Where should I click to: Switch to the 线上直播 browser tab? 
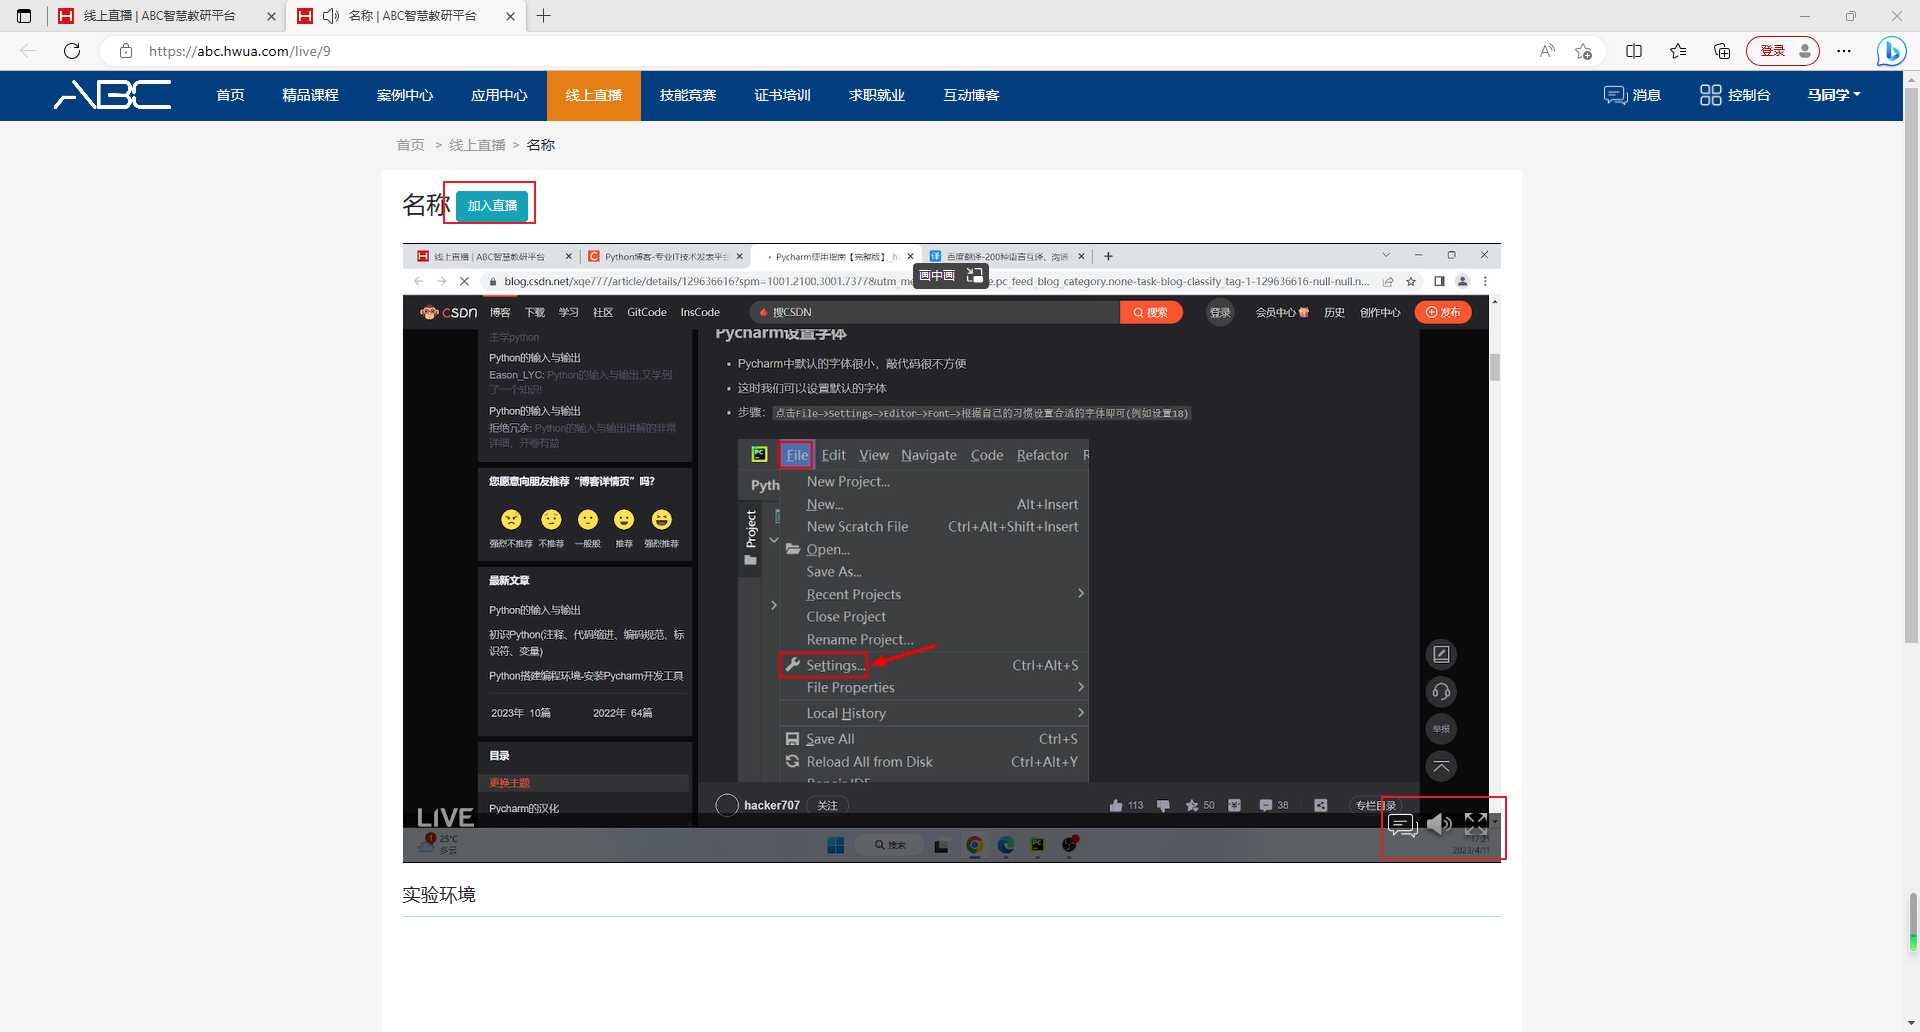pyautogui.click(x=160, y=16)
